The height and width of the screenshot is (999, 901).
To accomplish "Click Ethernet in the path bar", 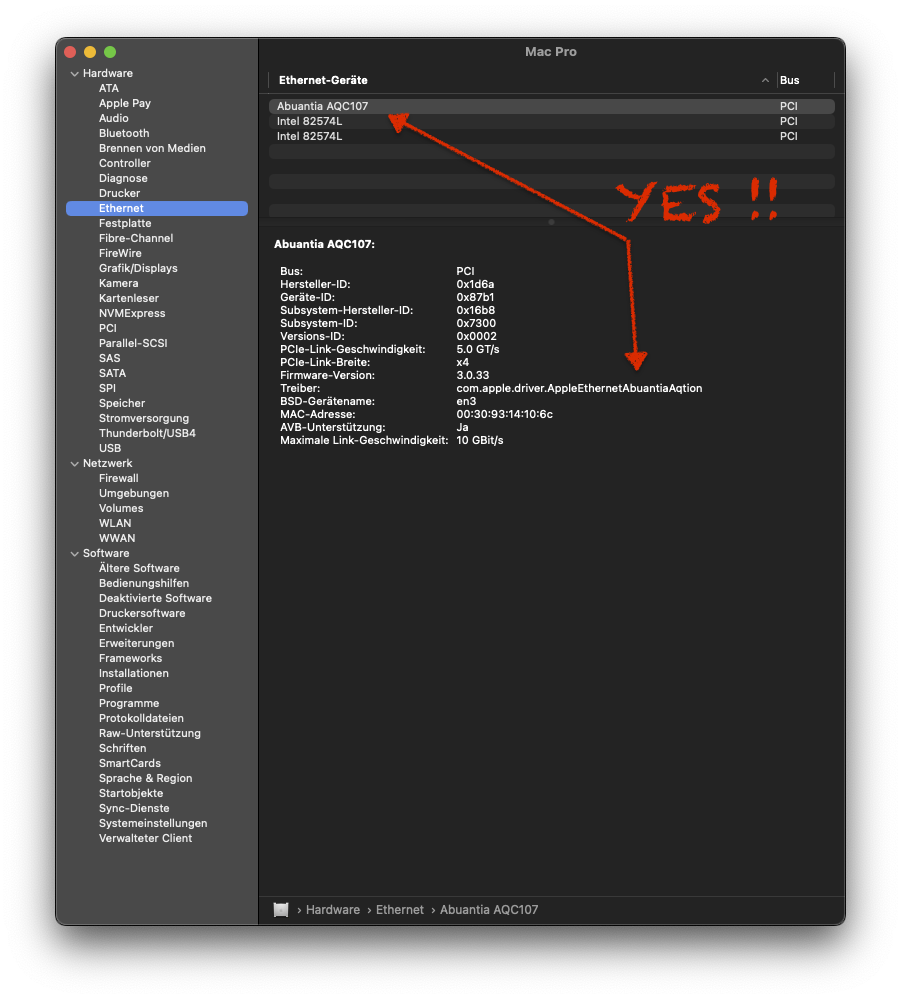I will click(400, 910).
